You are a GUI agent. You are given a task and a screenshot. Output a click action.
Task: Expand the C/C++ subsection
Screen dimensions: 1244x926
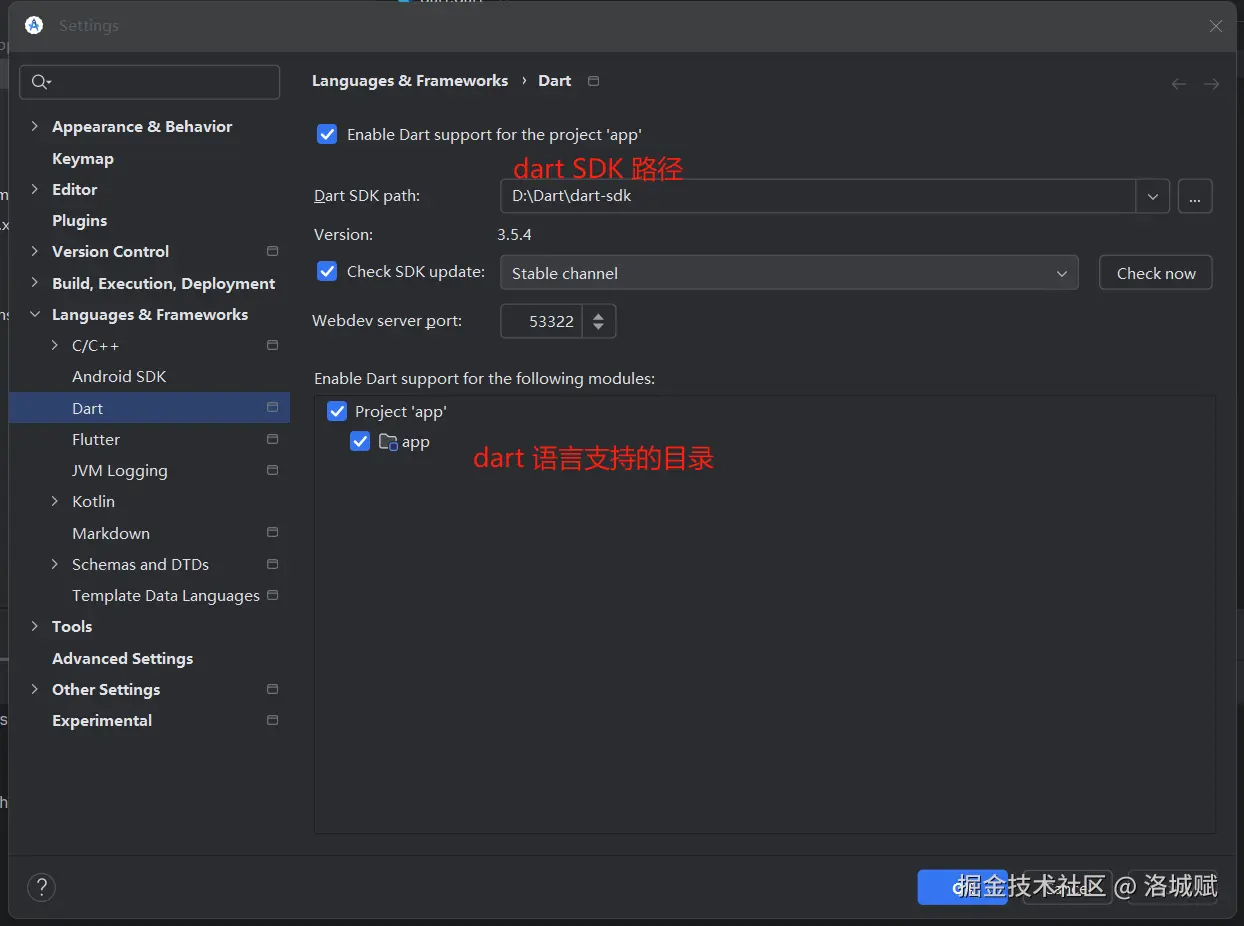click(x=55, y=345)
